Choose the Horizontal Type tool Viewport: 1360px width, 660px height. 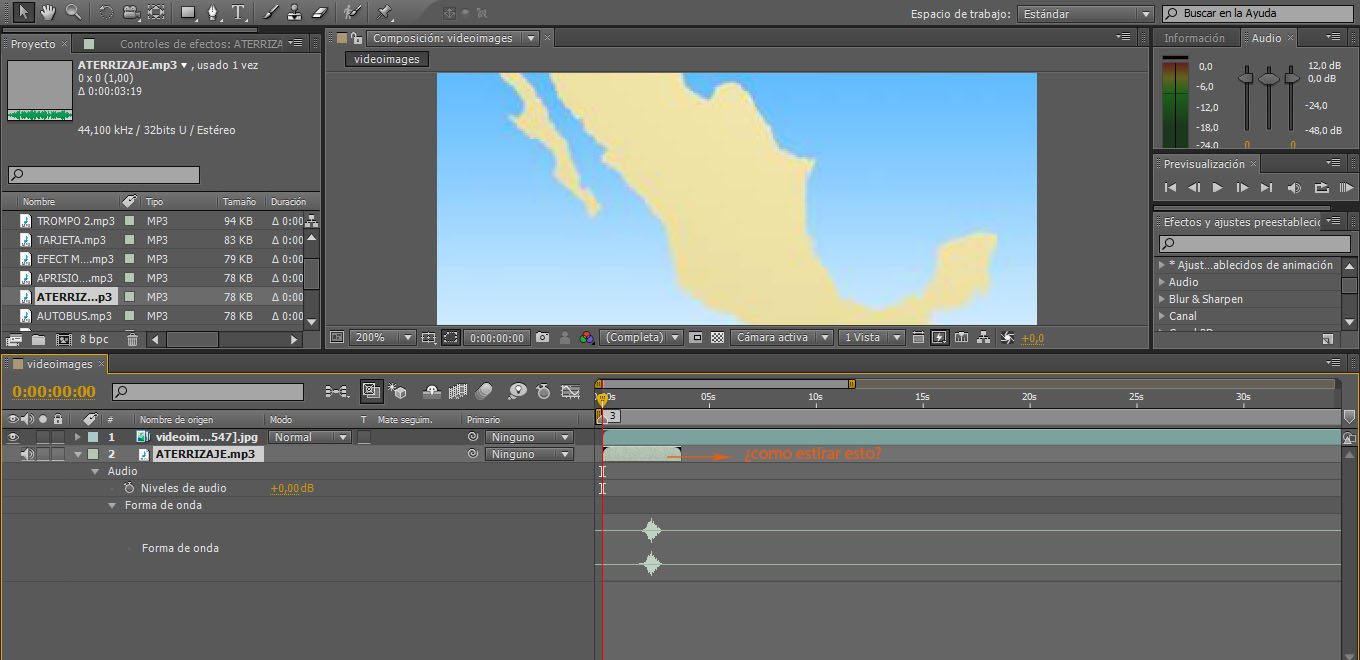238,12
